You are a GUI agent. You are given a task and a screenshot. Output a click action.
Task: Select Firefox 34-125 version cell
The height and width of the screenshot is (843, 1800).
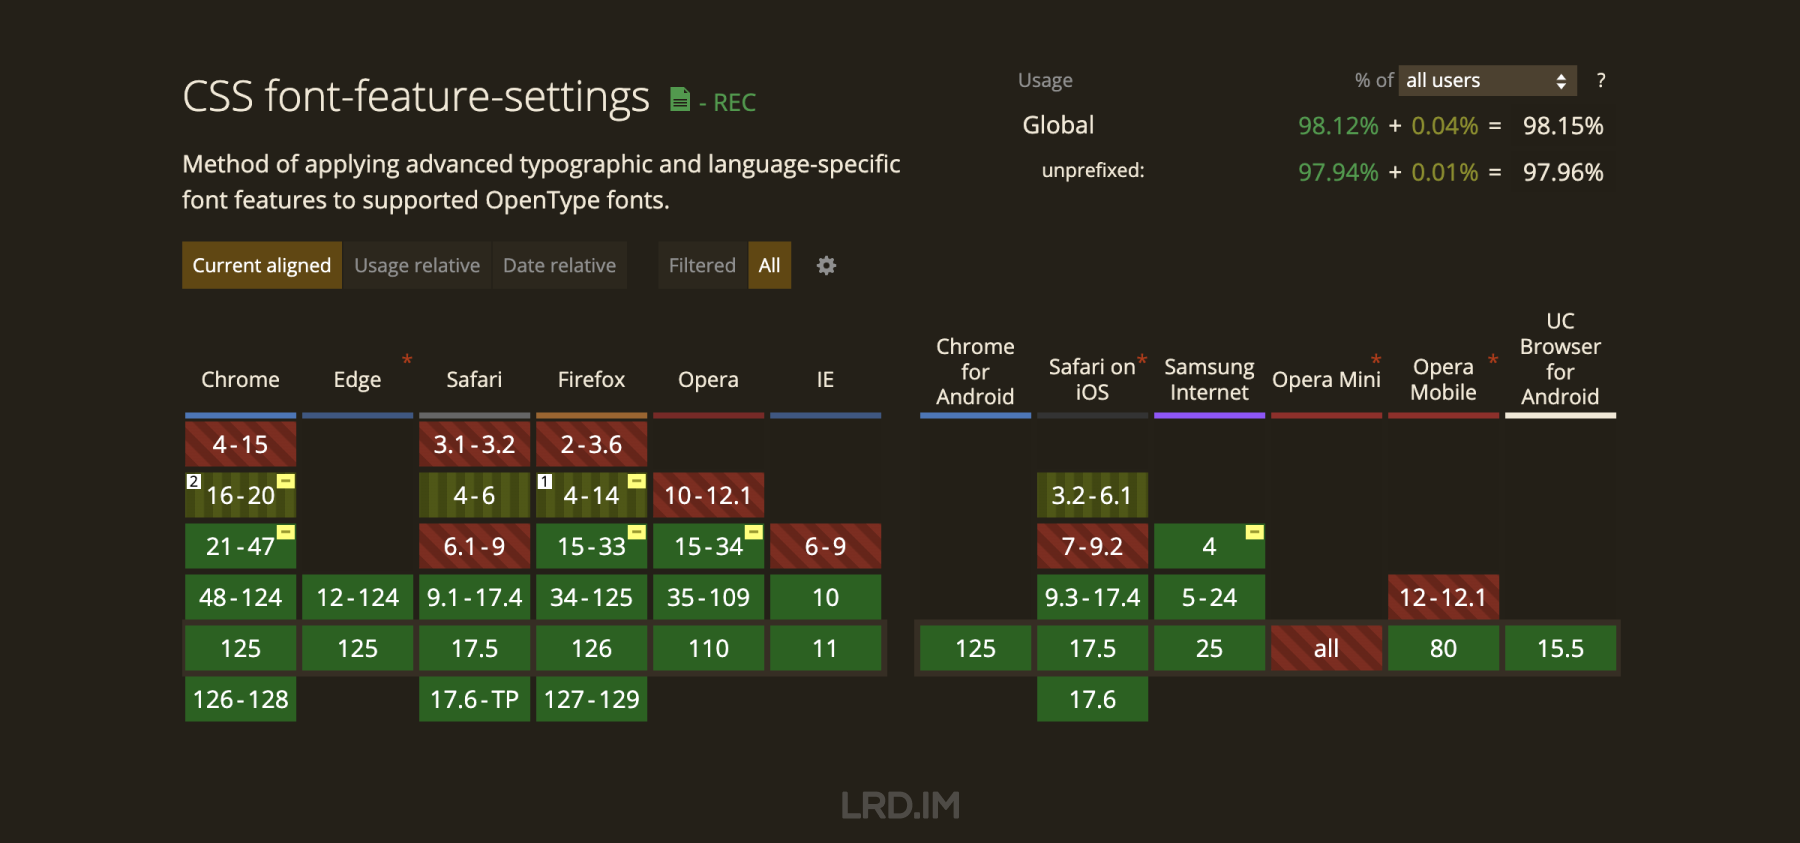[x=591, y=597]
